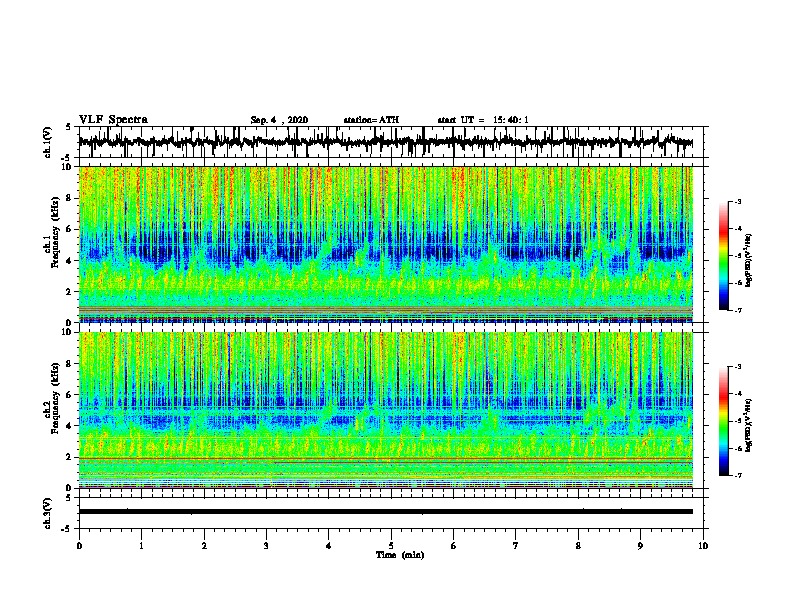
Task: Click the ch.1 spectrogram panel
Action: tap(385, 244)
